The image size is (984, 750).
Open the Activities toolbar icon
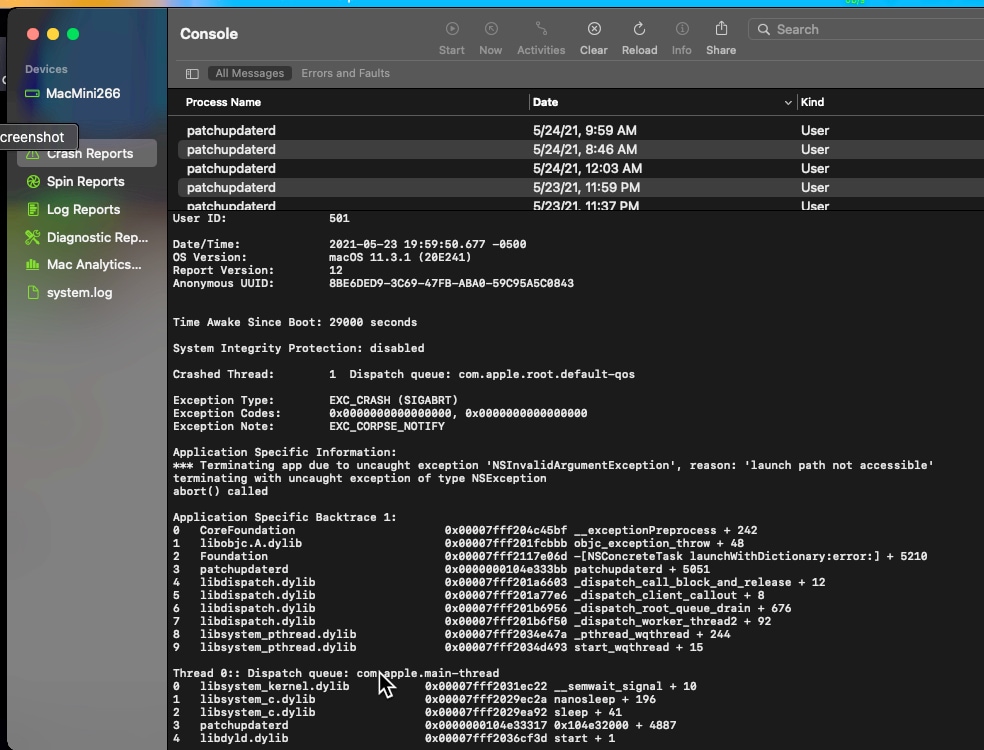(x=541, y=29)
